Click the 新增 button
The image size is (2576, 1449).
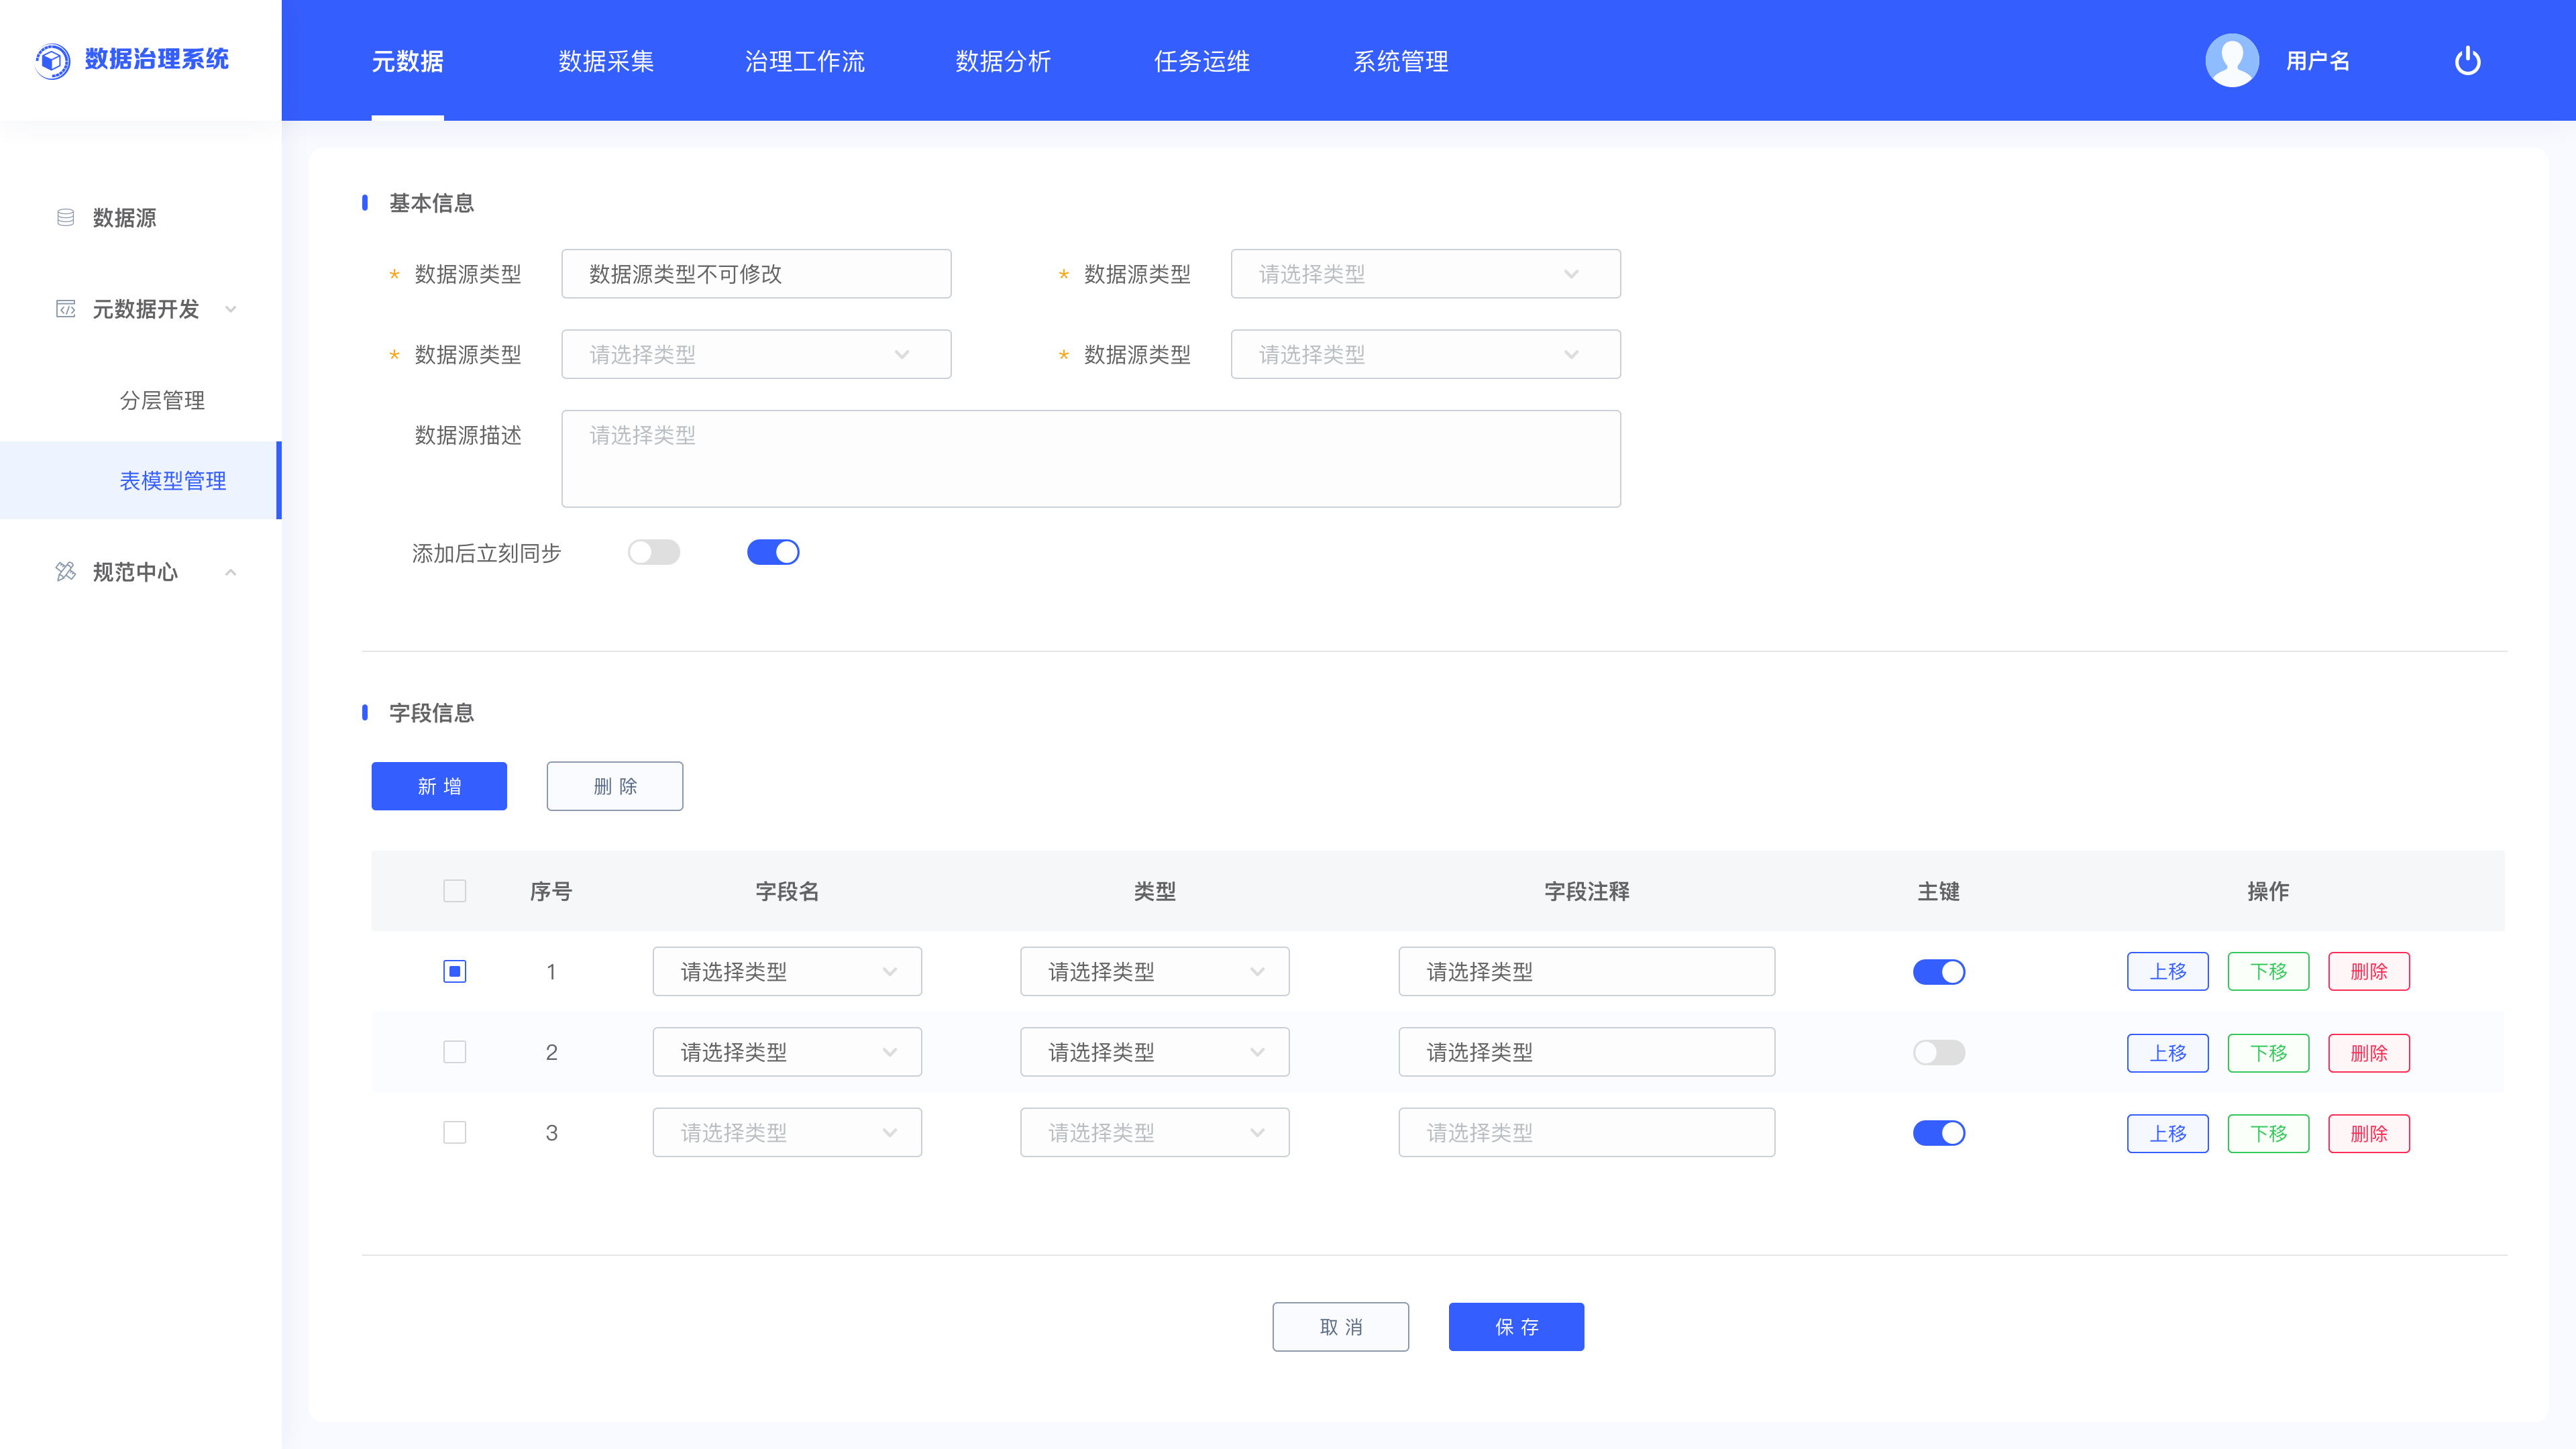point(439,786)
